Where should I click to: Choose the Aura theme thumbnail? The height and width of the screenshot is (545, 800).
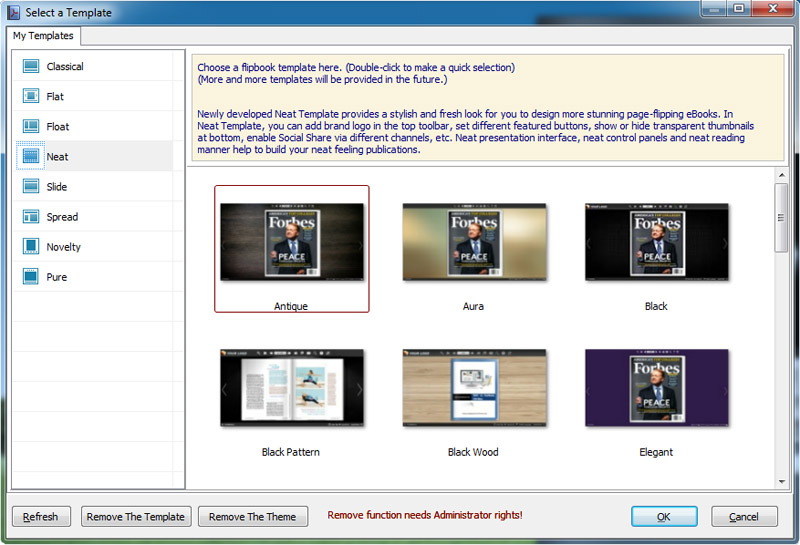point(473,240)
